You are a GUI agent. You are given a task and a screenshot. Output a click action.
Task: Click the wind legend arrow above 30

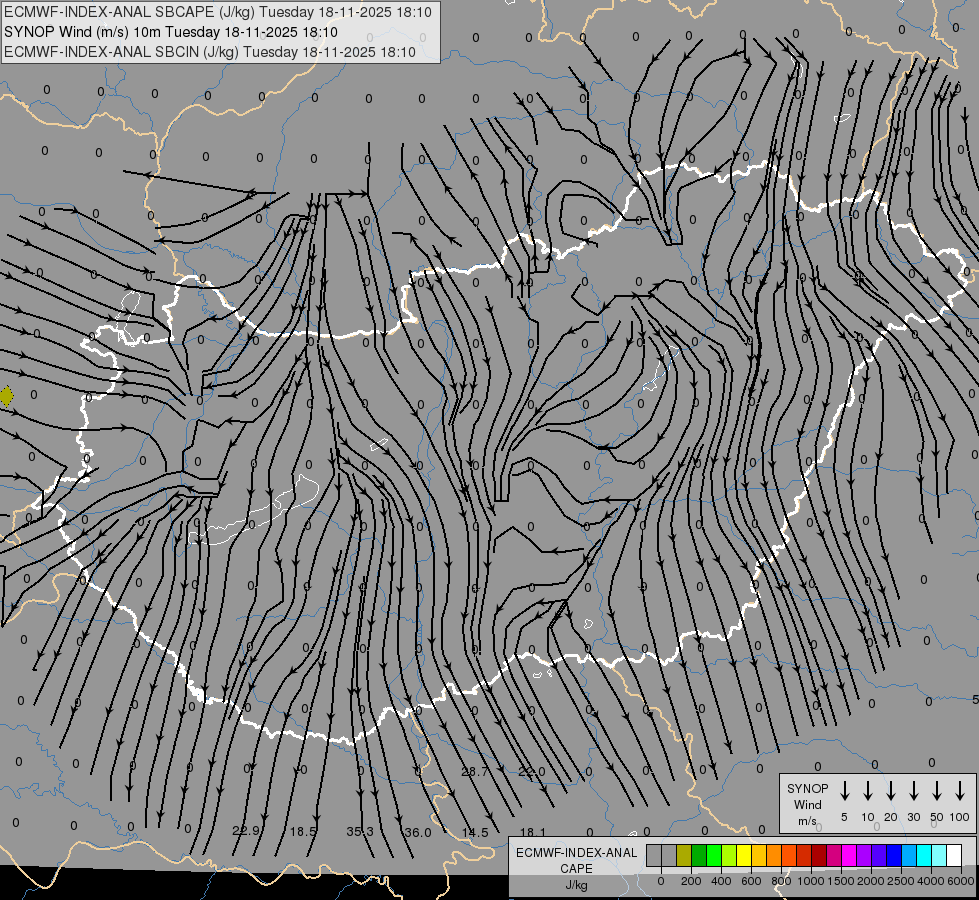point(913,790)
